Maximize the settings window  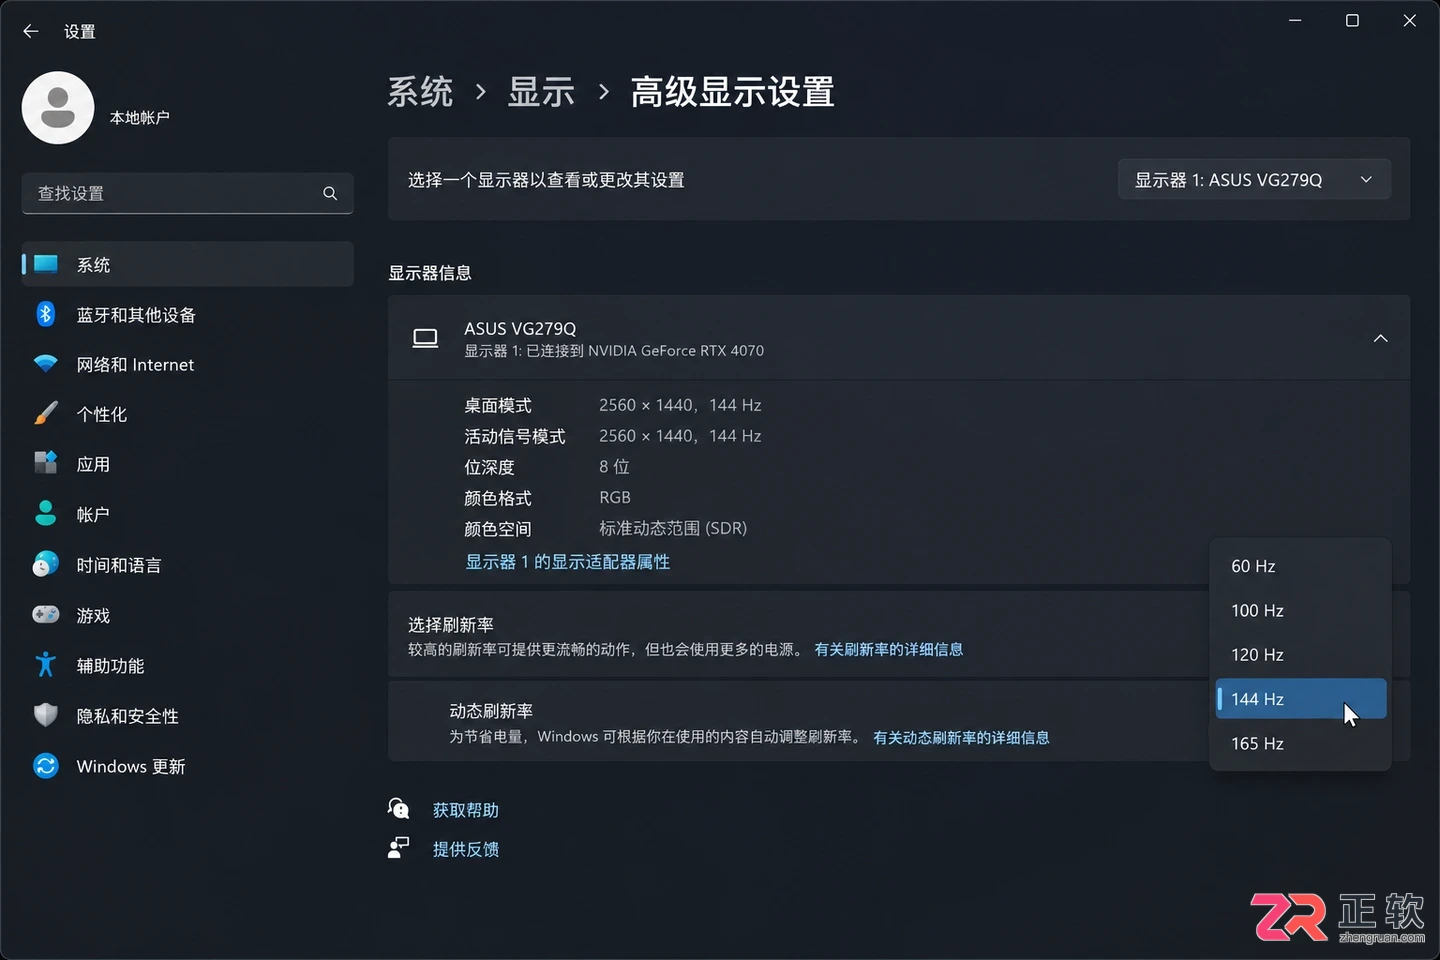[1352, 20]
